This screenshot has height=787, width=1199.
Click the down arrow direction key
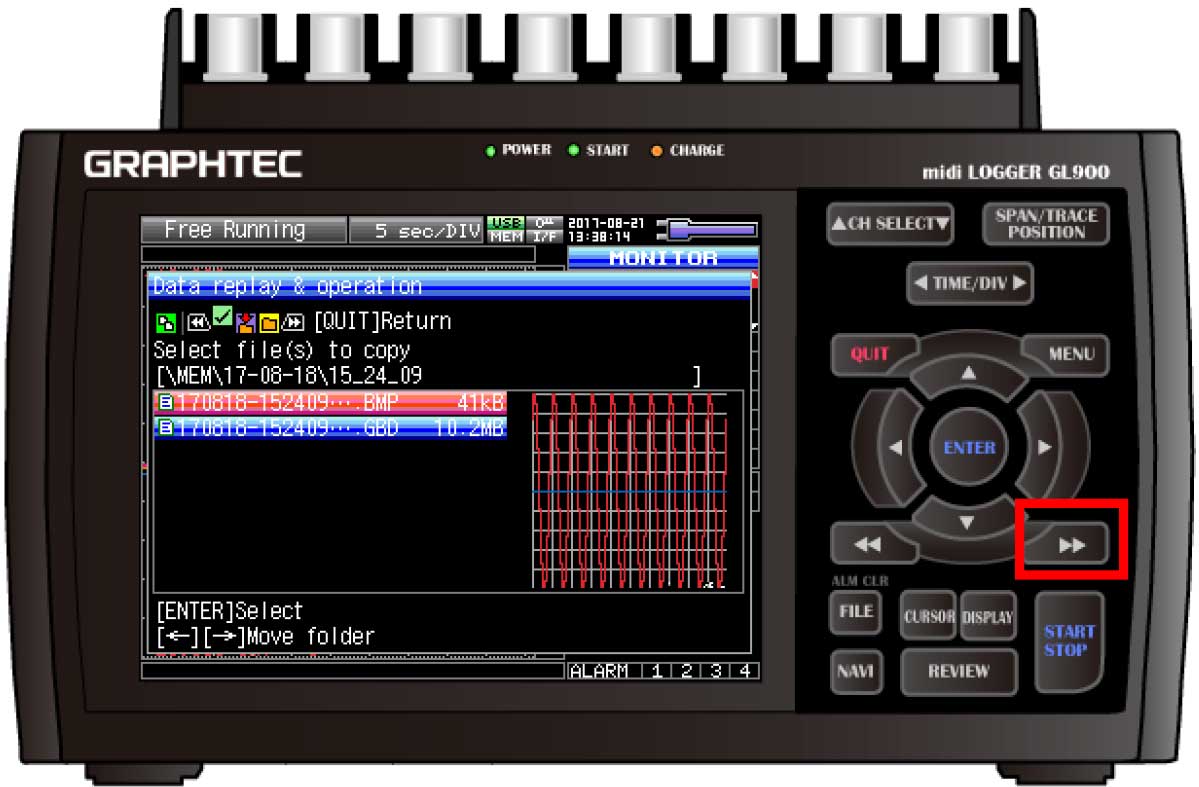[x=967, y=522]
